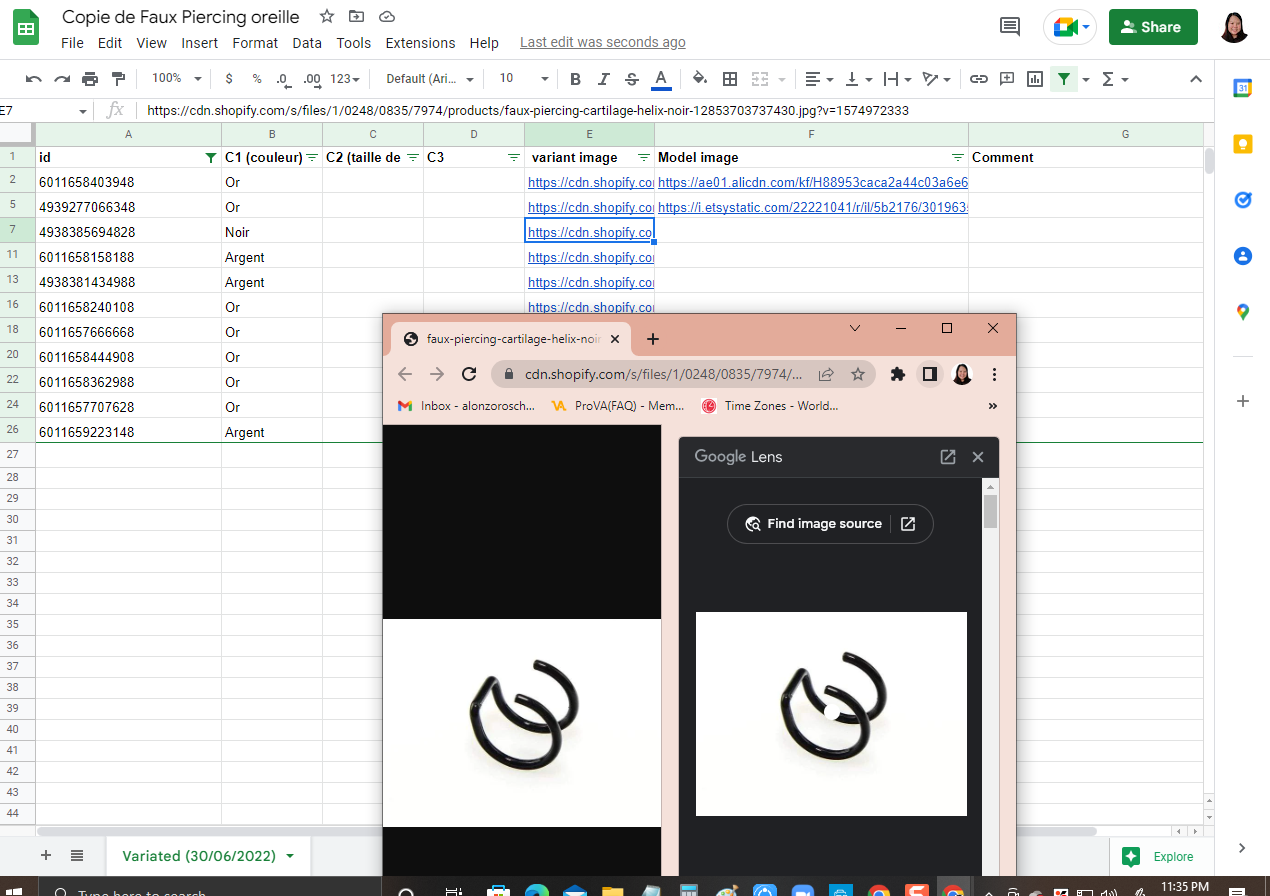Viewport: 1270px width, 896px height.
Task: View cloud document status icon
Action: (x=387, y=17)
